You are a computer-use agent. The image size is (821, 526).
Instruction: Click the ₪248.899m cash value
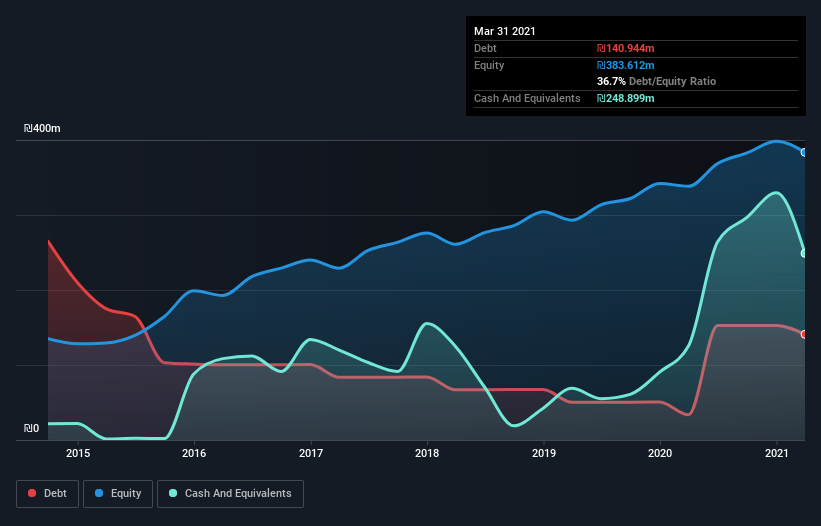tap(626, 98)
